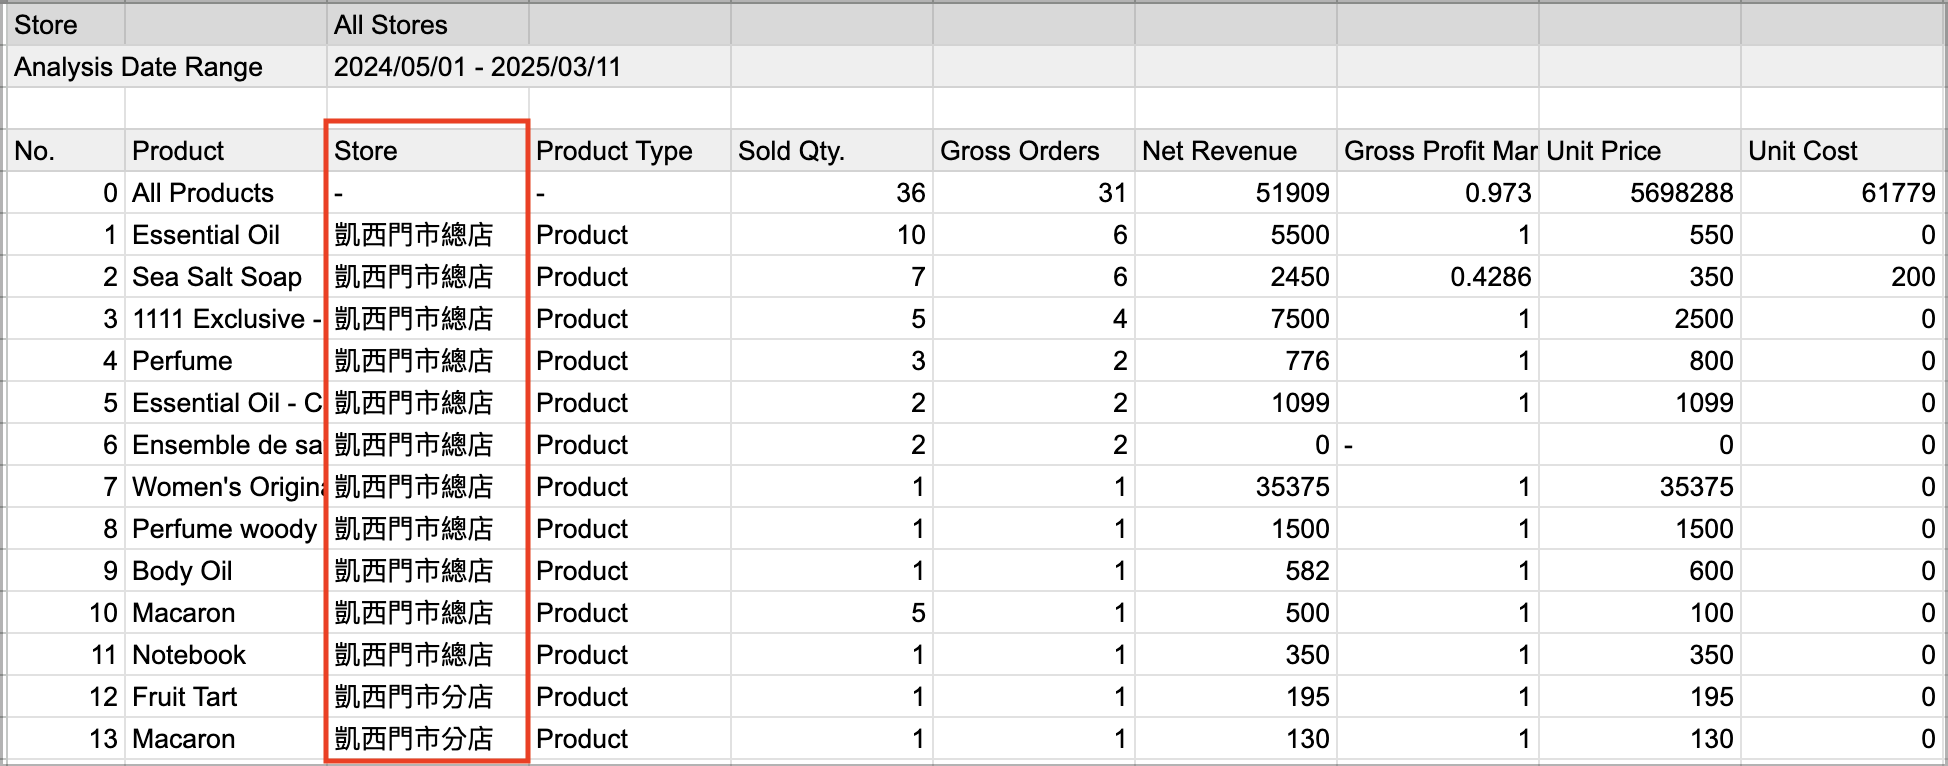Select unit price 800 in Perfume row
Viewport: 1948px width, 766px height.
[1640, 361]
